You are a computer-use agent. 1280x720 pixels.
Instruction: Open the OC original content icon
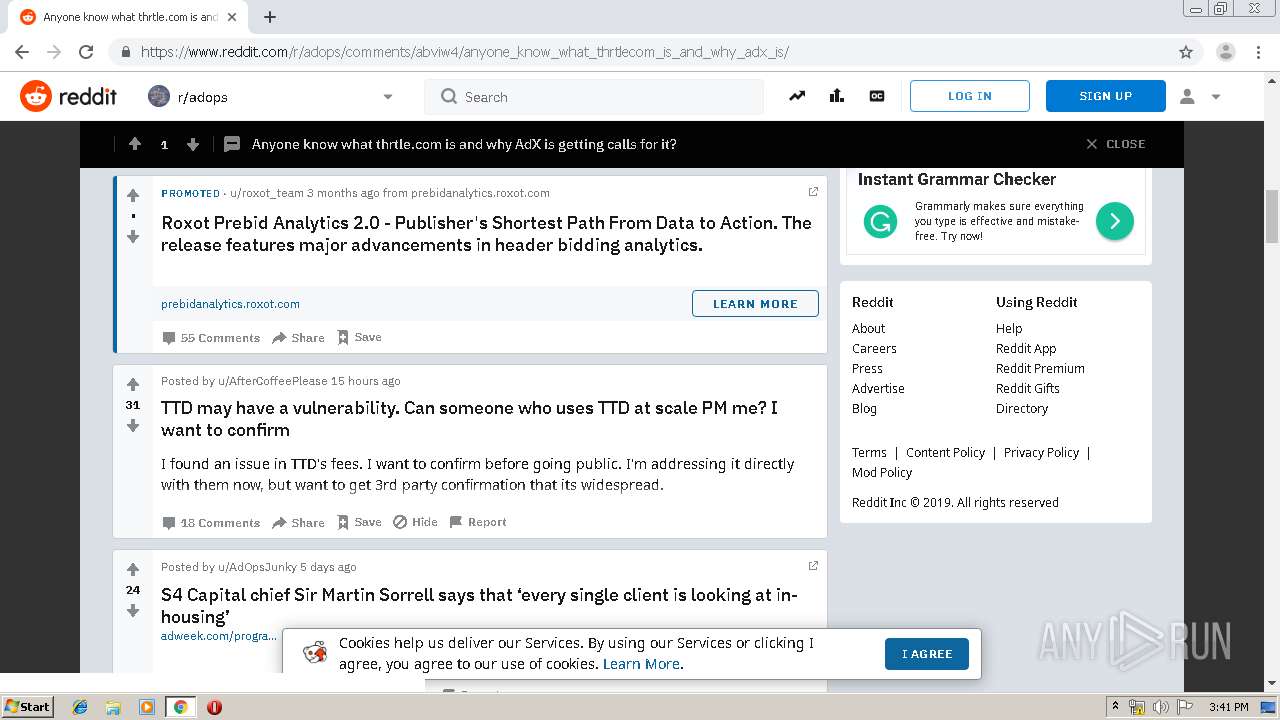coord(877,96)
